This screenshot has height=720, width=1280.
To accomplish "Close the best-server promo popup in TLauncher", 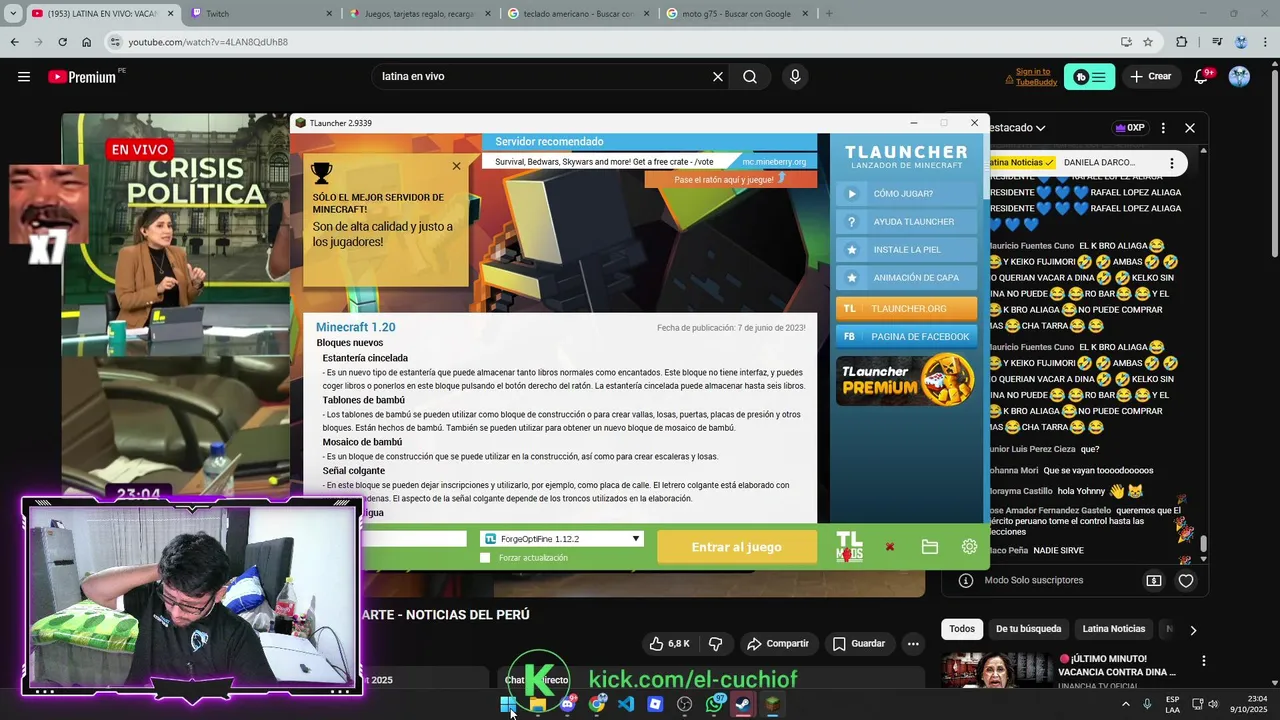I will tap(457, 166).
